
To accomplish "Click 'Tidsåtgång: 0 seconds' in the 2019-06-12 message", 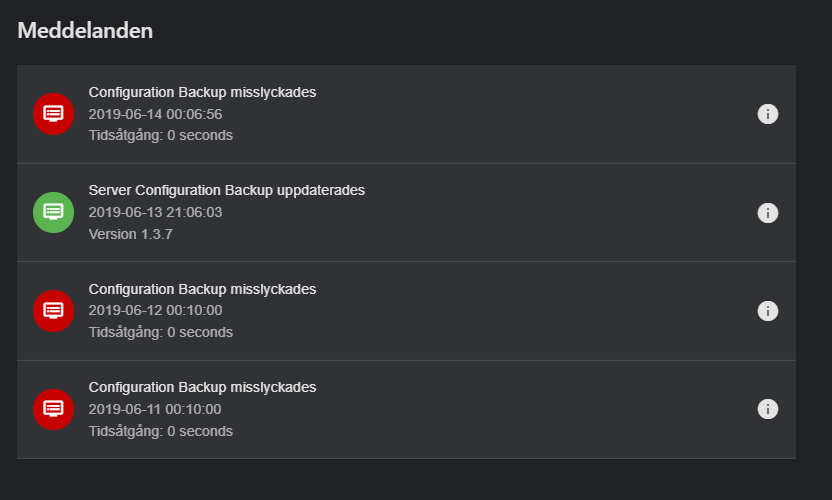I will point(160,332).
